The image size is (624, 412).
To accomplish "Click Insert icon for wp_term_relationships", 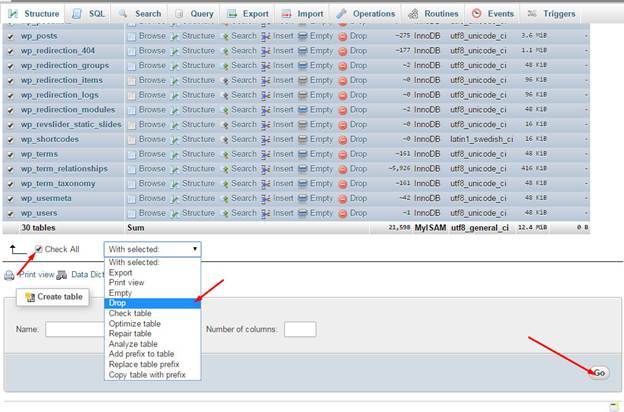I will [x=266, y=169].
